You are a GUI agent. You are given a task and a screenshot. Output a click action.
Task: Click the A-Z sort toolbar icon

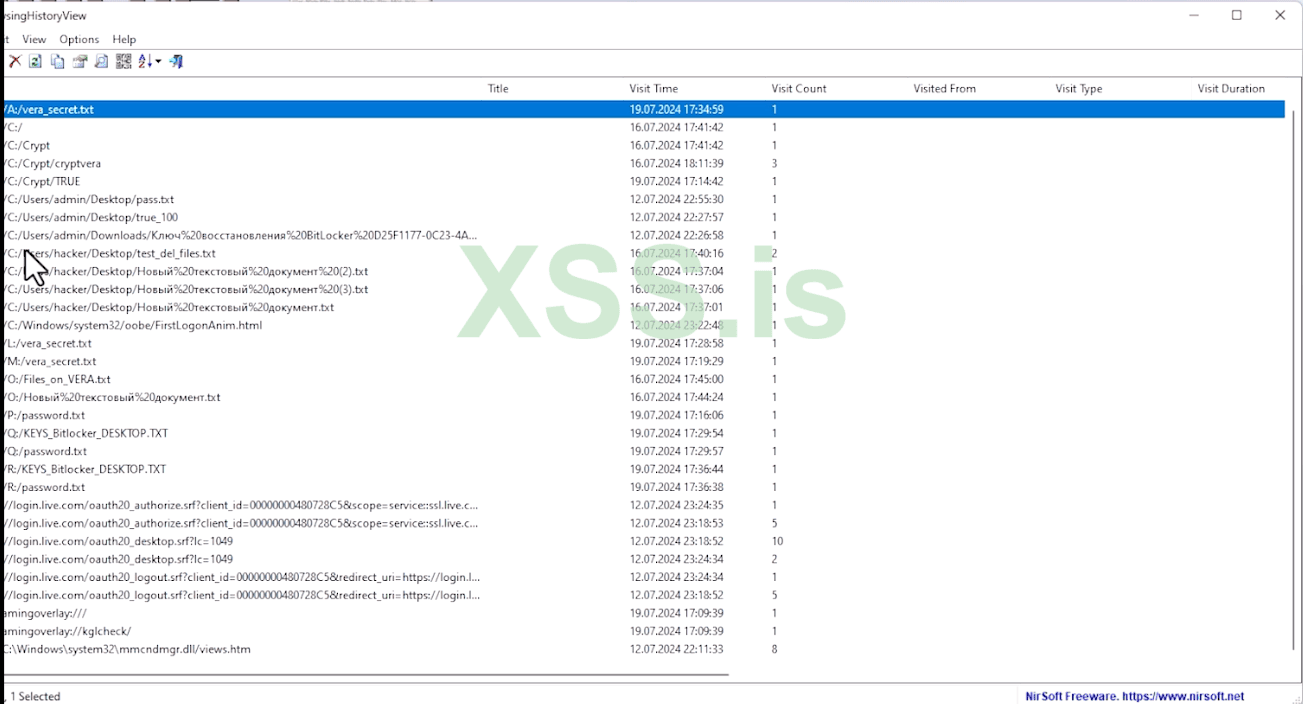click(145, 62)
